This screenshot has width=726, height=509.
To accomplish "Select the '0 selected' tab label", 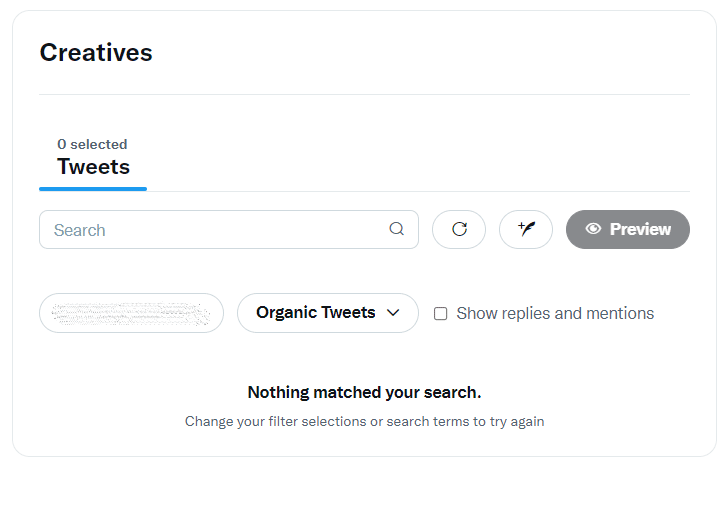I will 92,144.
